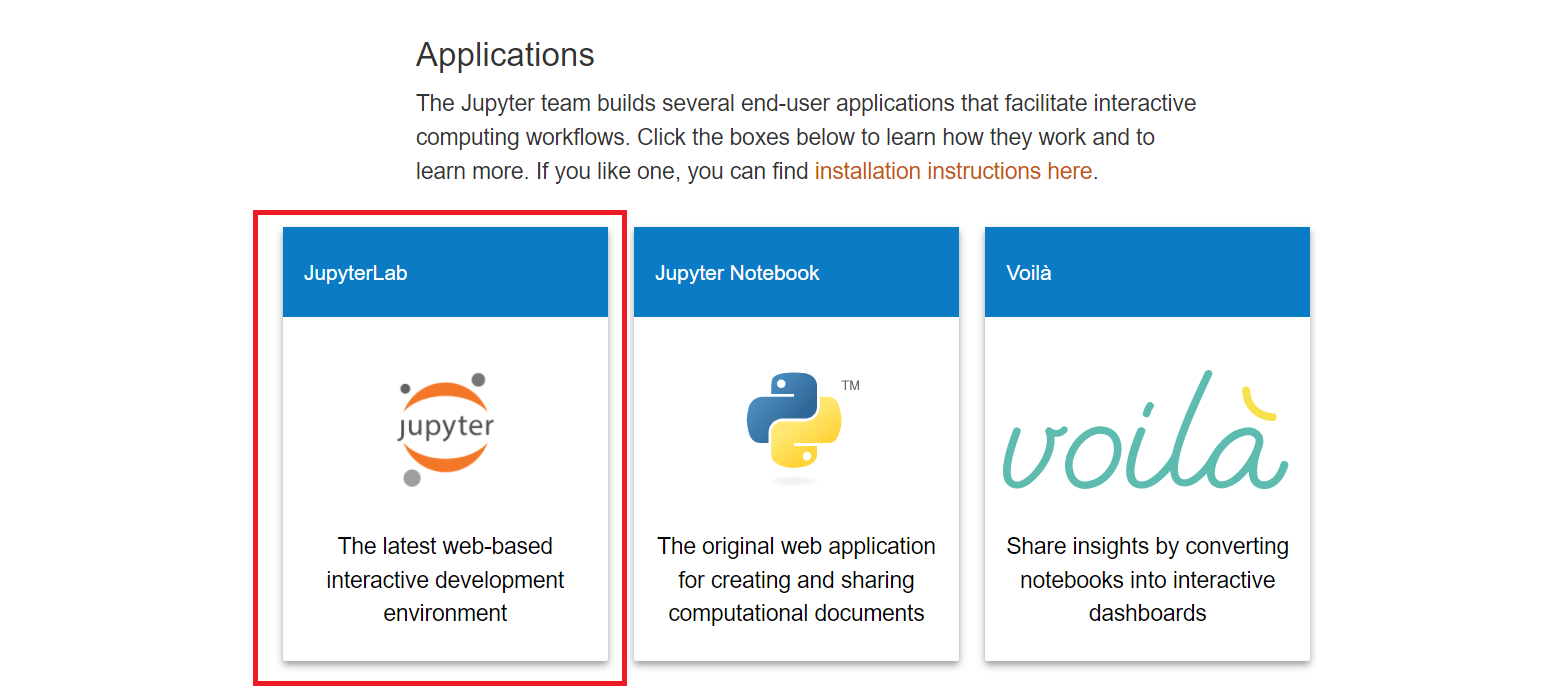The image size is (1546, 699).
Task: Click the 'Share insights by converting notebooks' description
Action: coord(1147,580)
